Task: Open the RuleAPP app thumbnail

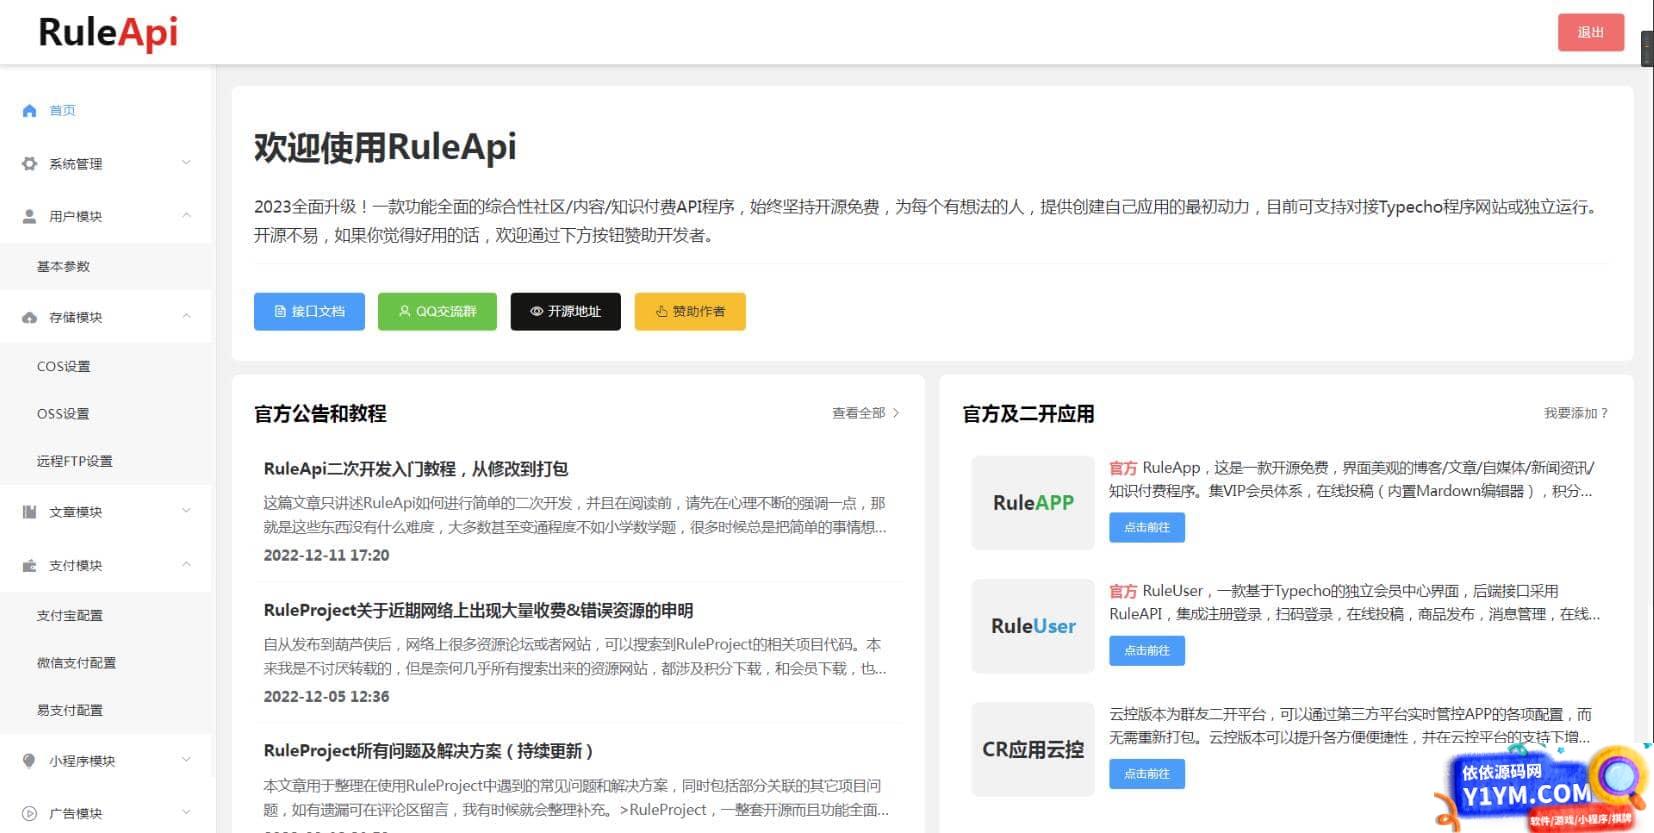Action: coord(1033,503)
